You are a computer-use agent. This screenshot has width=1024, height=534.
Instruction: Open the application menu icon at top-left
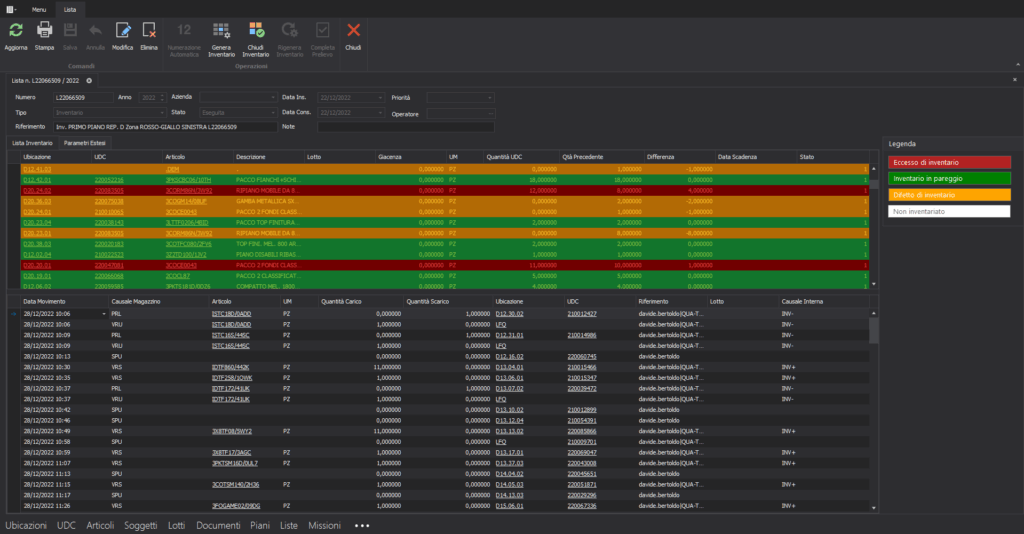tap(9, 8)
